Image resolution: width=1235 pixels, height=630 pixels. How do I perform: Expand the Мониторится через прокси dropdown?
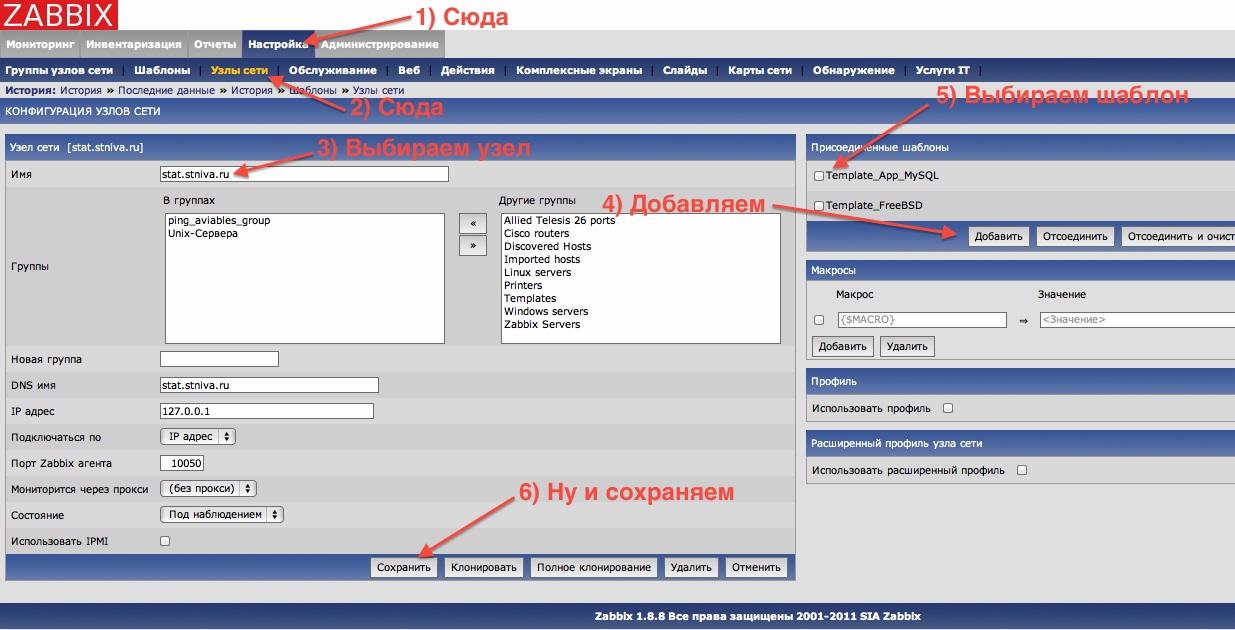208,489
